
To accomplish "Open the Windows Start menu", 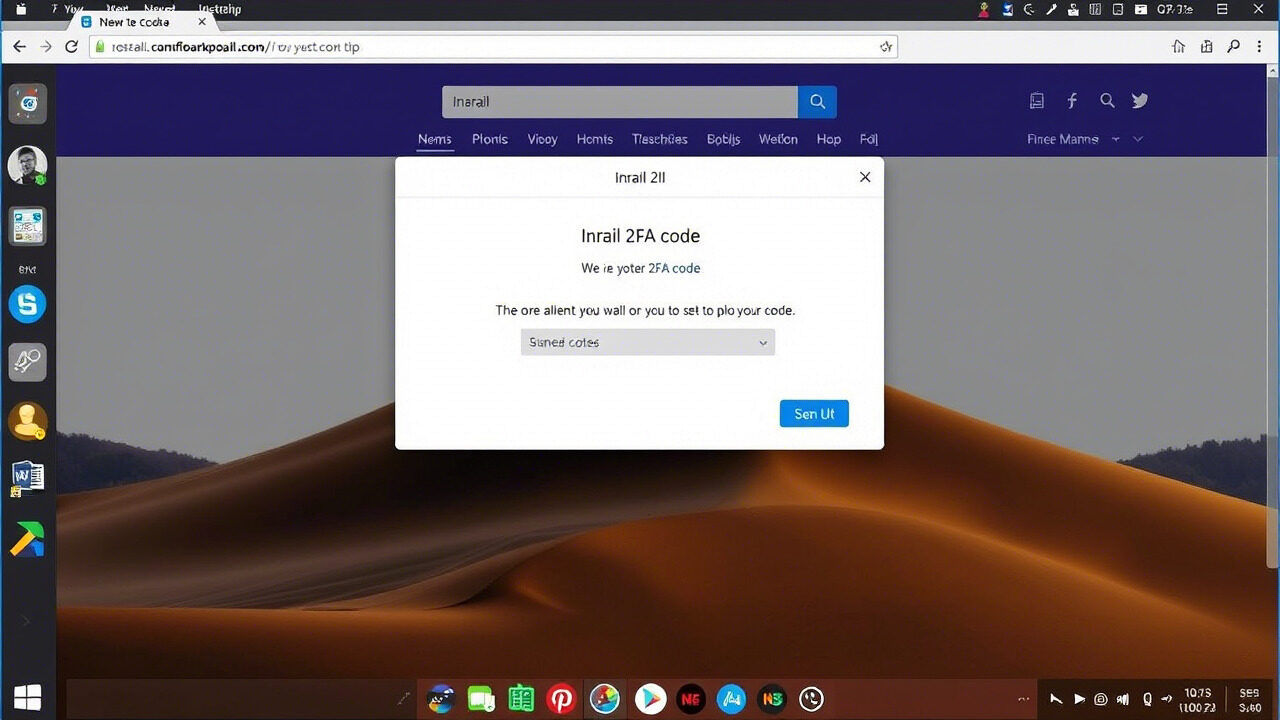I will 27,696.
